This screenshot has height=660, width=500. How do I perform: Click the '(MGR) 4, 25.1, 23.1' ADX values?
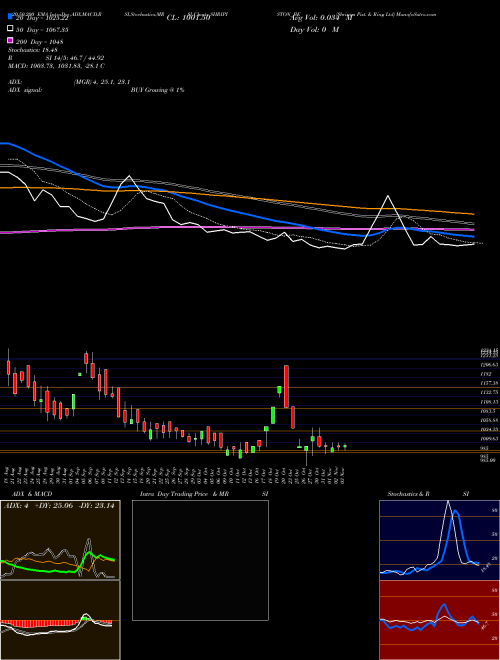tap(101, 82)
